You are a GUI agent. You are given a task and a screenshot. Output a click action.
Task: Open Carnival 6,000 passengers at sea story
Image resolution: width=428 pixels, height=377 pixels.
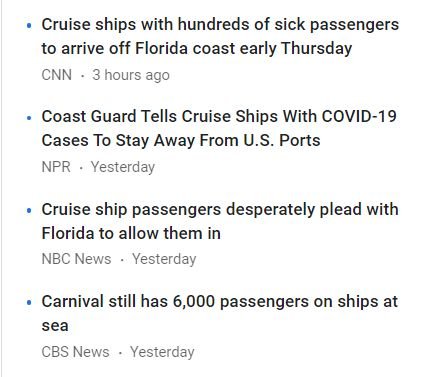click(x=220, y=313)
